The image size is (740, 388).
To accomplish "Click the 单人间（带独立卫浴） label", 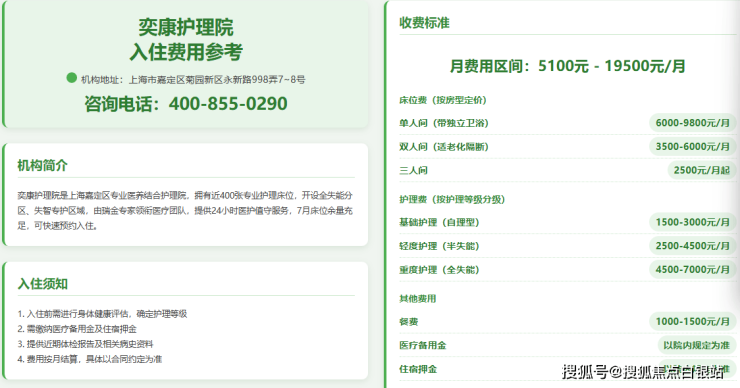I will pos(444,123).
